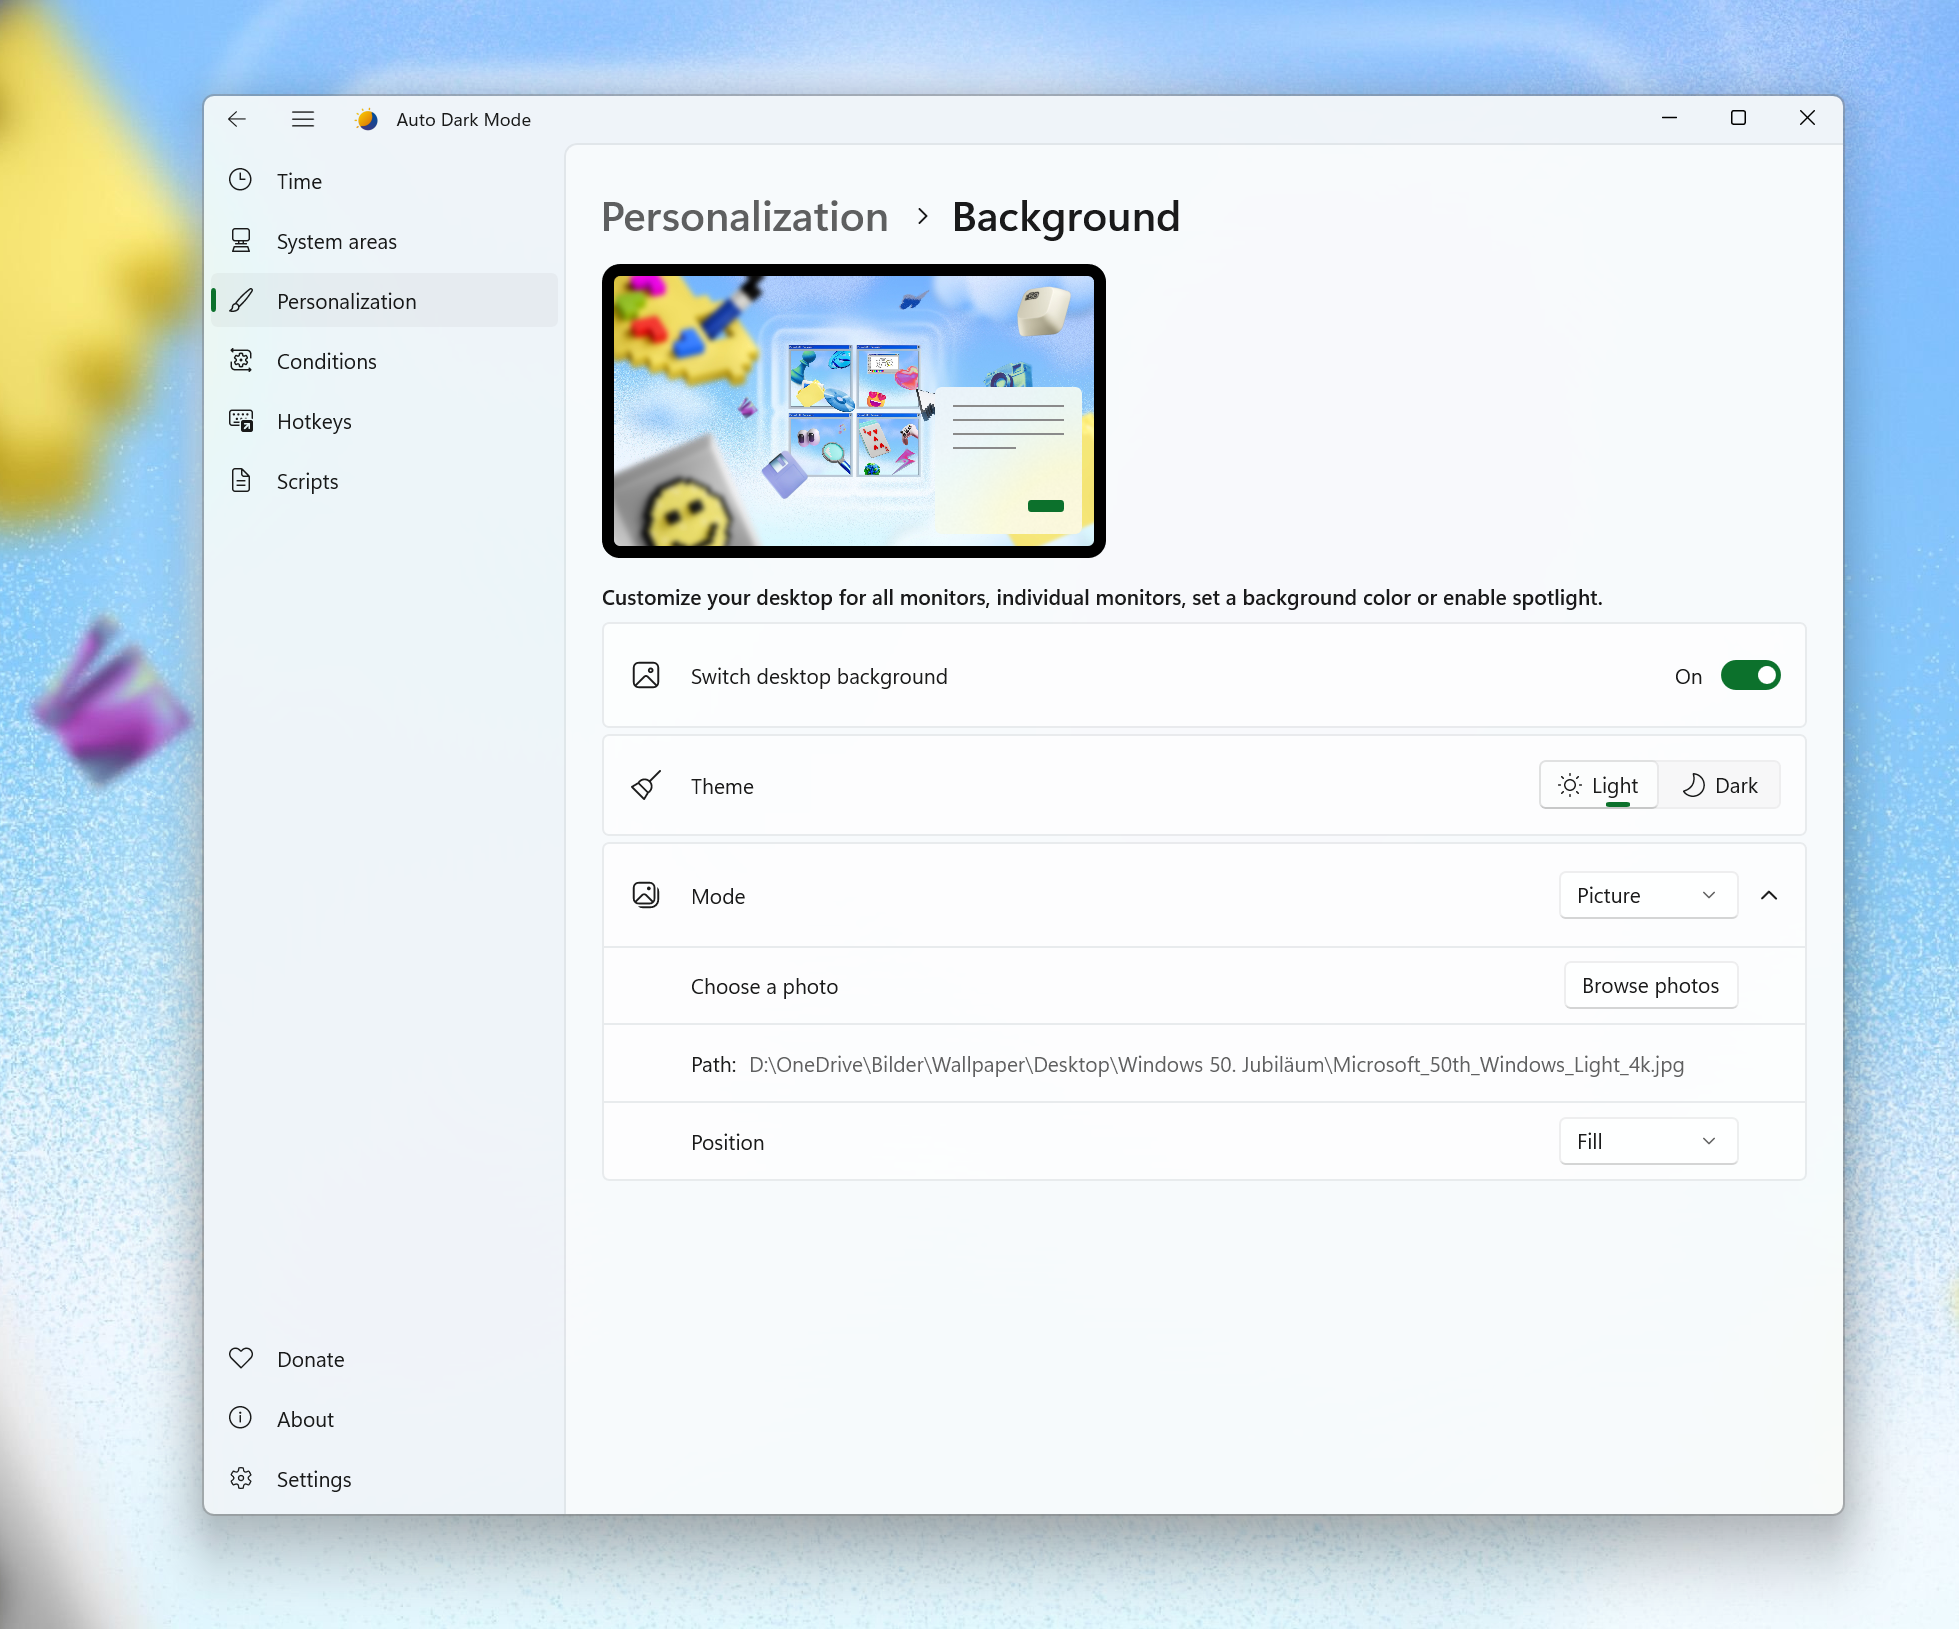Click the Switch desktop background picture icon
This screenshot has height=1629, width=1959.
(646, 675)
